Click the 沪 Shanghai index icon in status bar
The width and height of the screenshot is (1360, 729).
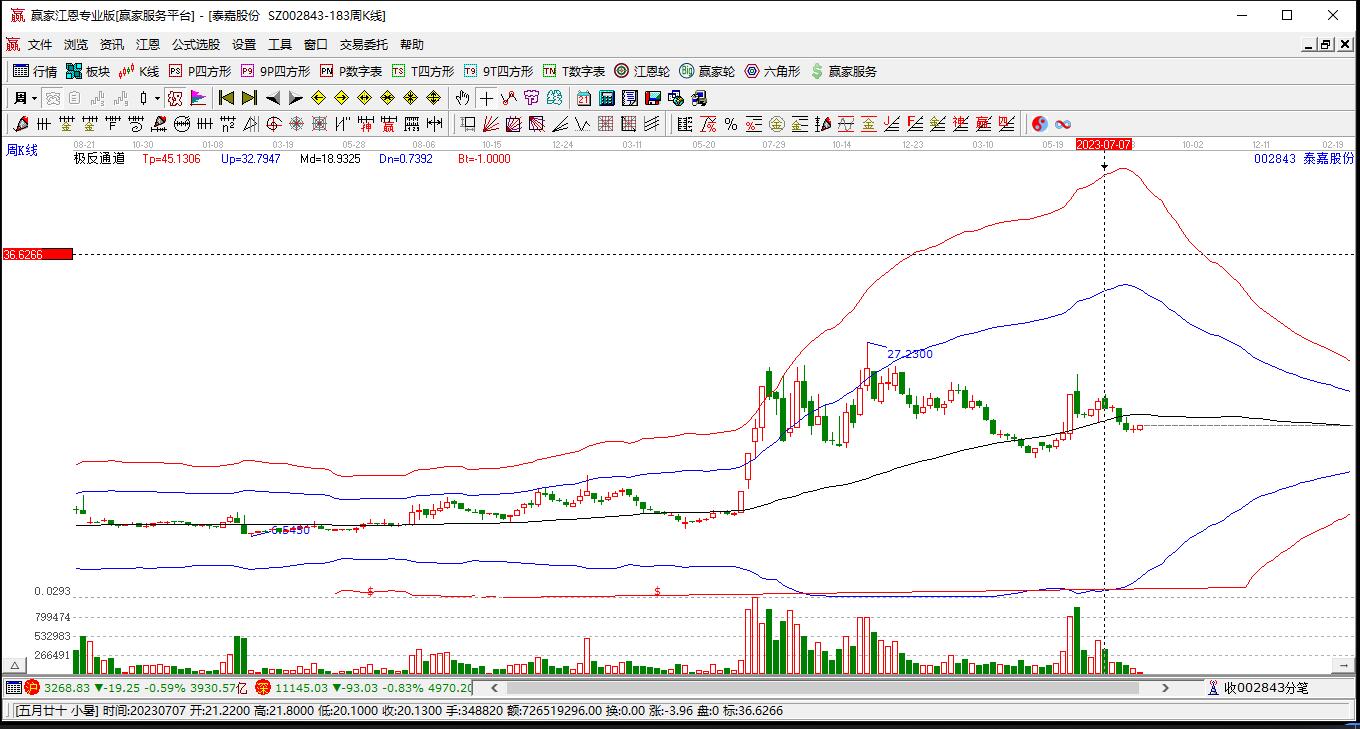32,688
